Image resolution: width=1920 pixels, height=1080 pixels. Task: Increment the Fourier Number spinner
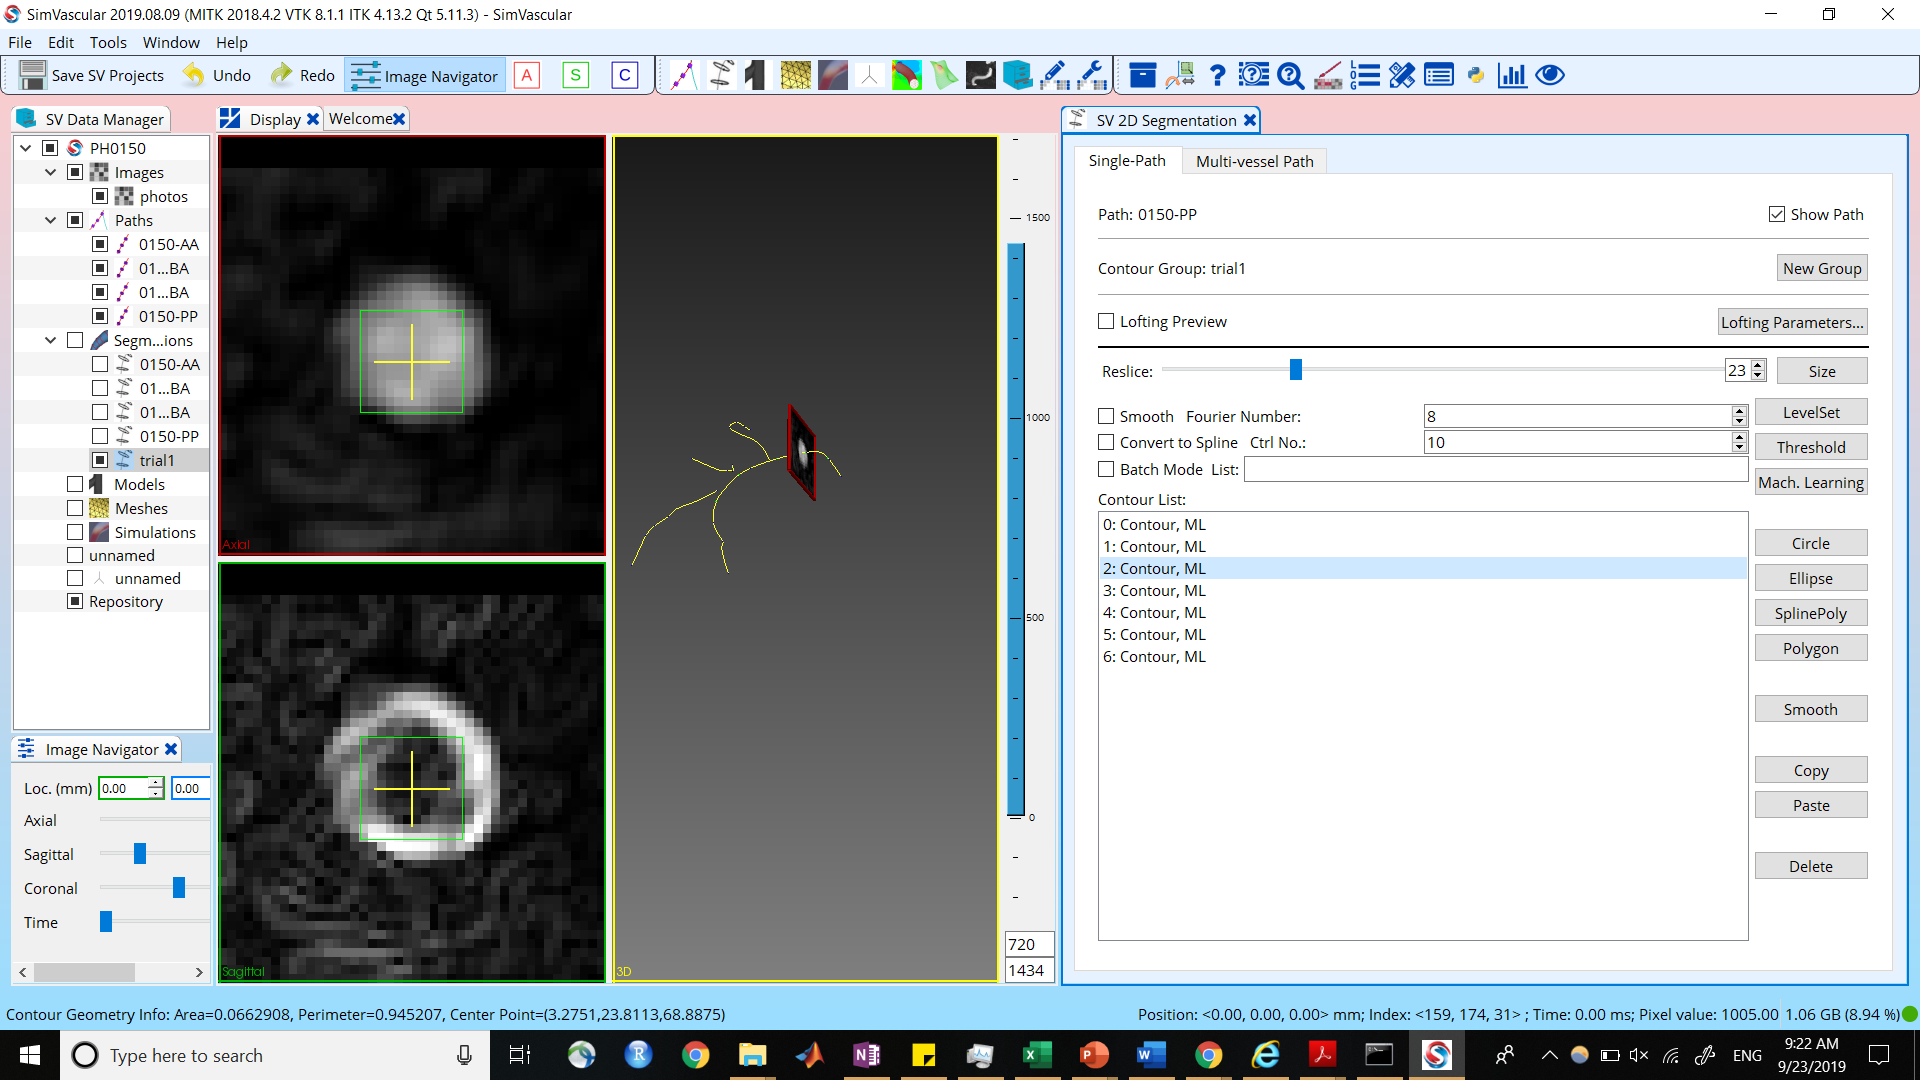pos(1739,410)
